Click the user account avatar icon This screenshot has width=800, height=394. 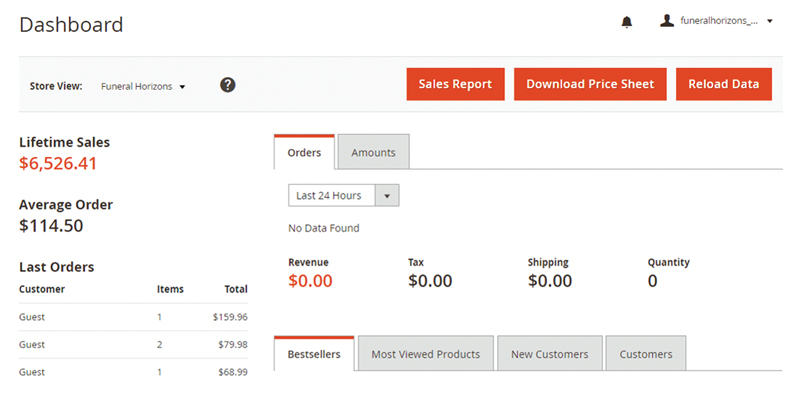[667, 21]
